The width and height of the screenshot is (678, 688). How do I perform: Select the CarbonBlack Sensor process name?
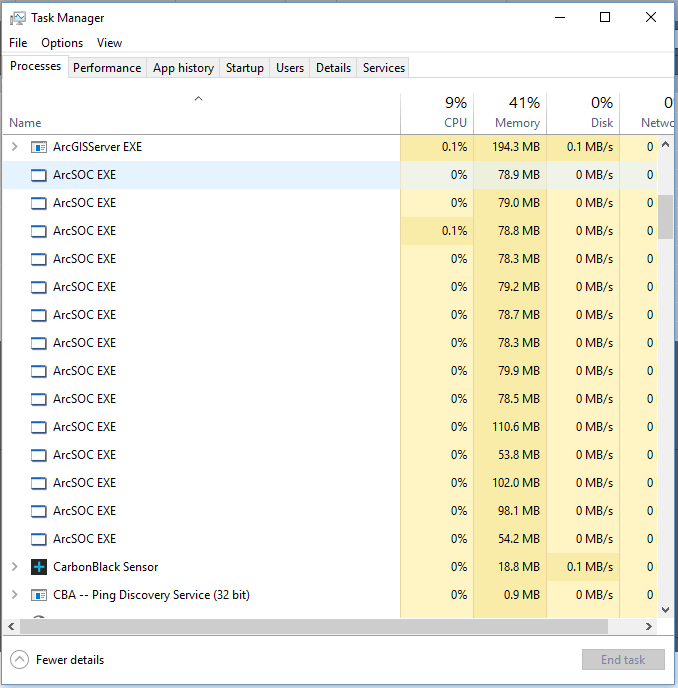105,567
